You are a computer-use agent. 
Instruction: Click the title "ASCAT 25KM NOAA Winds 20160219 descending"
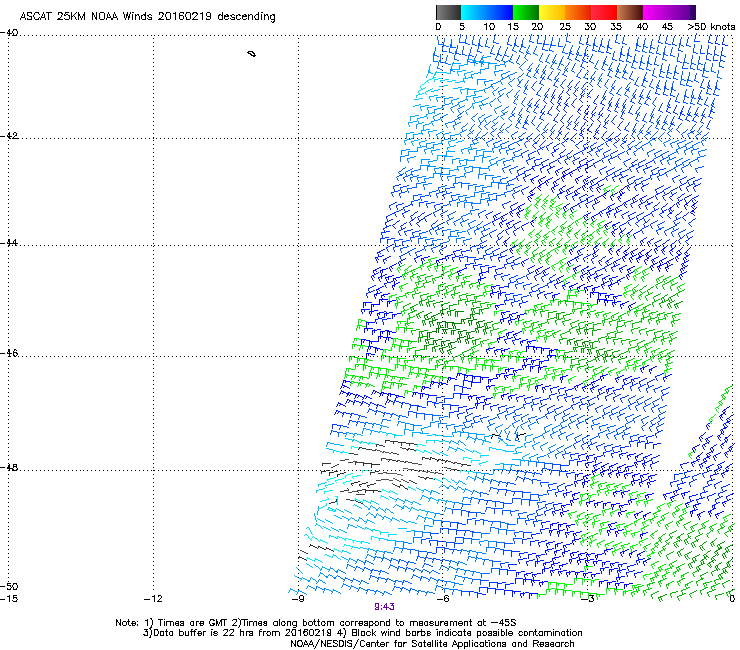[x=147, y=17]
